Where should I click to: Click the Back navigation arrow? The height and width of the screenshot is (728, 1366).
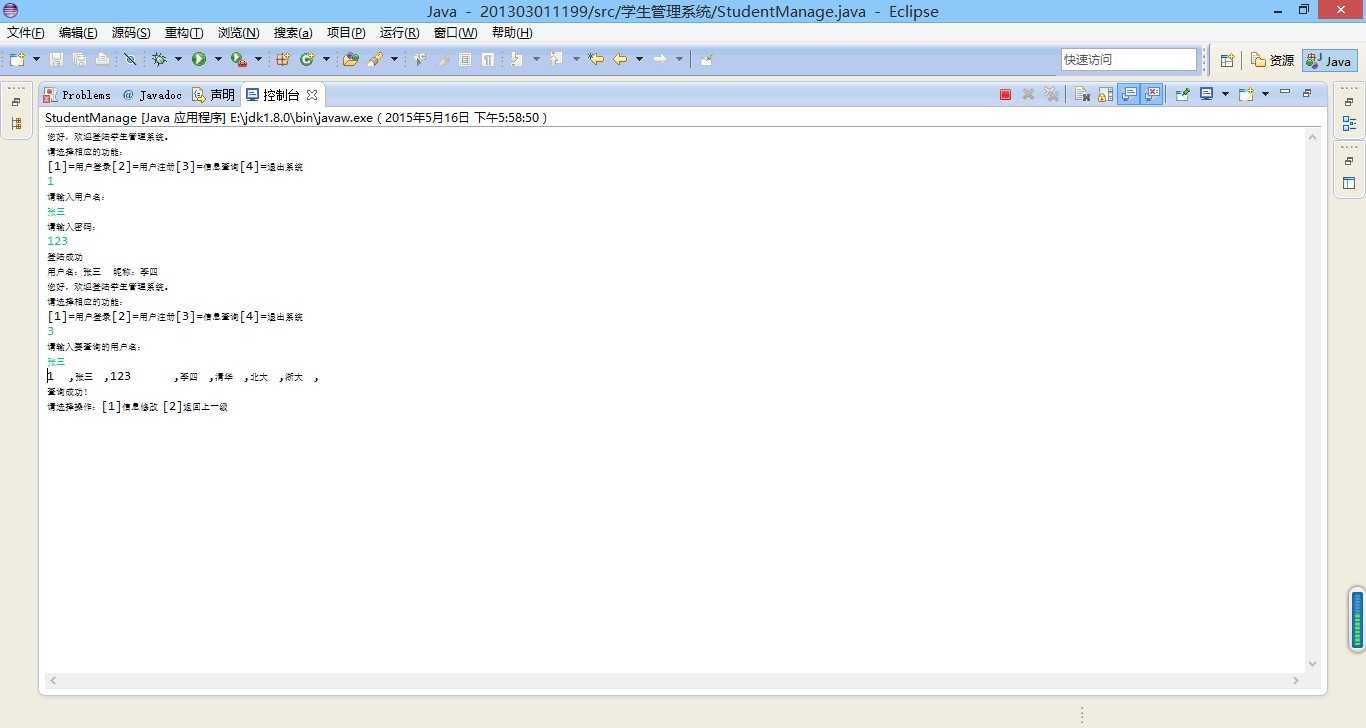tap(621, 59)
